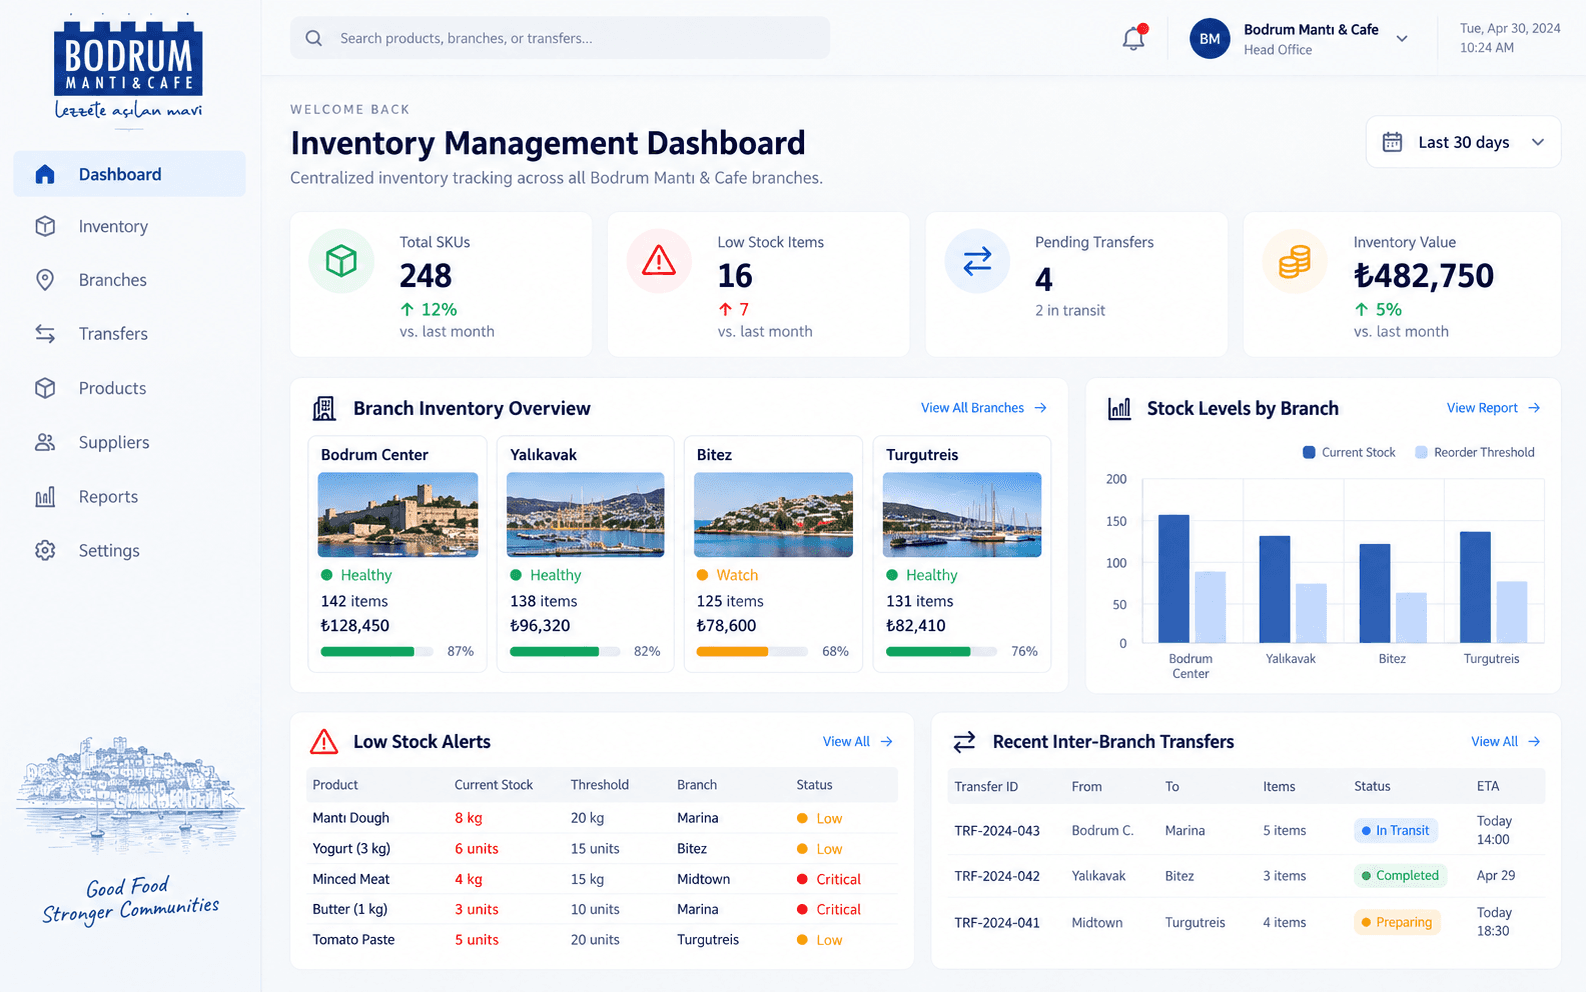Go to Dashboard in the sidebar
Screen dimensions: 1586x992
[x=129, y=174]
